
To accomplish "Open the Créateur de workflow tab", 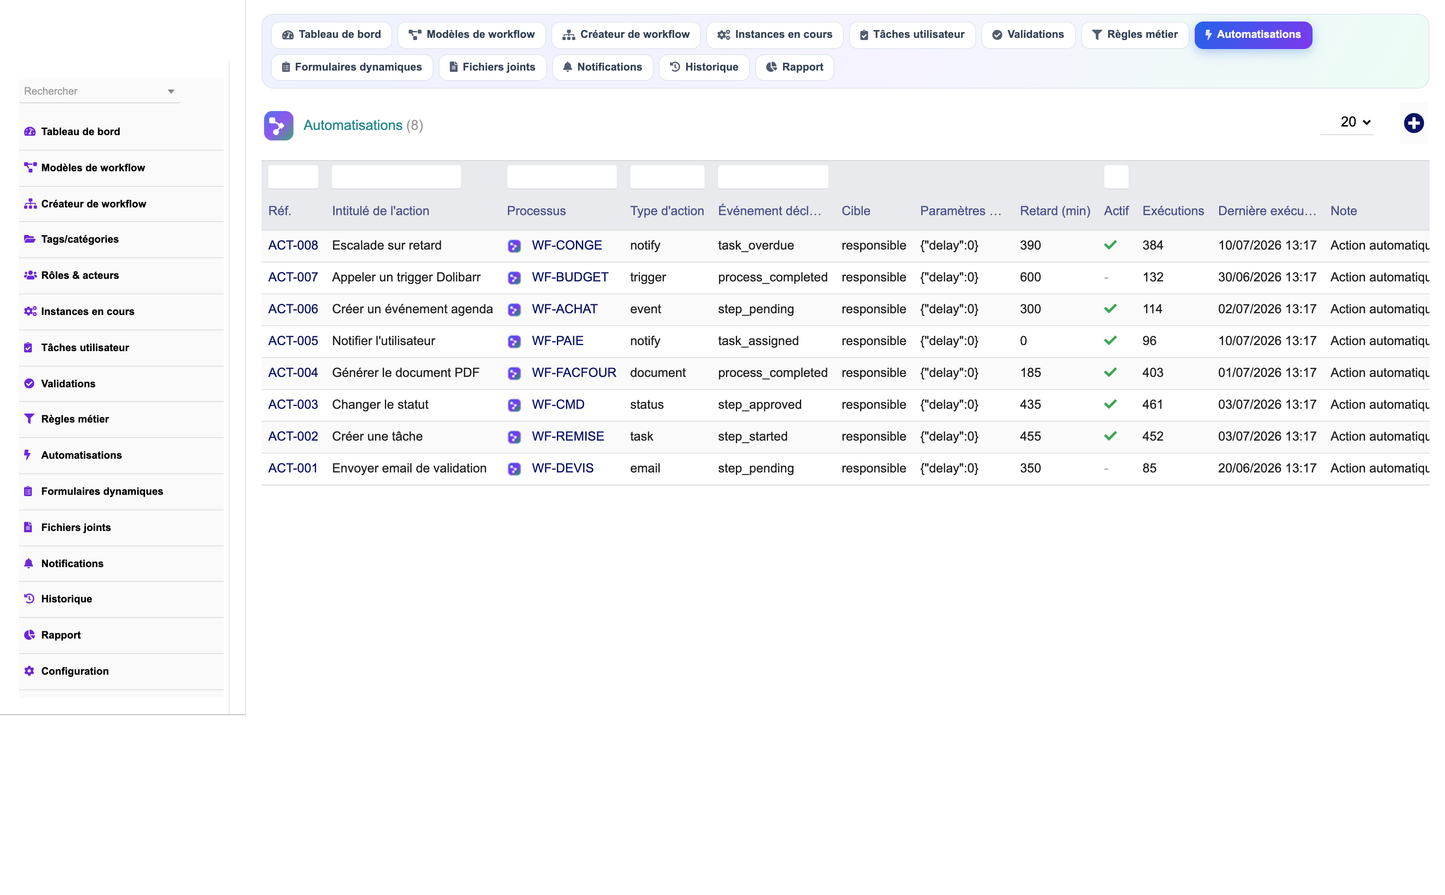I will pos(626,35).
